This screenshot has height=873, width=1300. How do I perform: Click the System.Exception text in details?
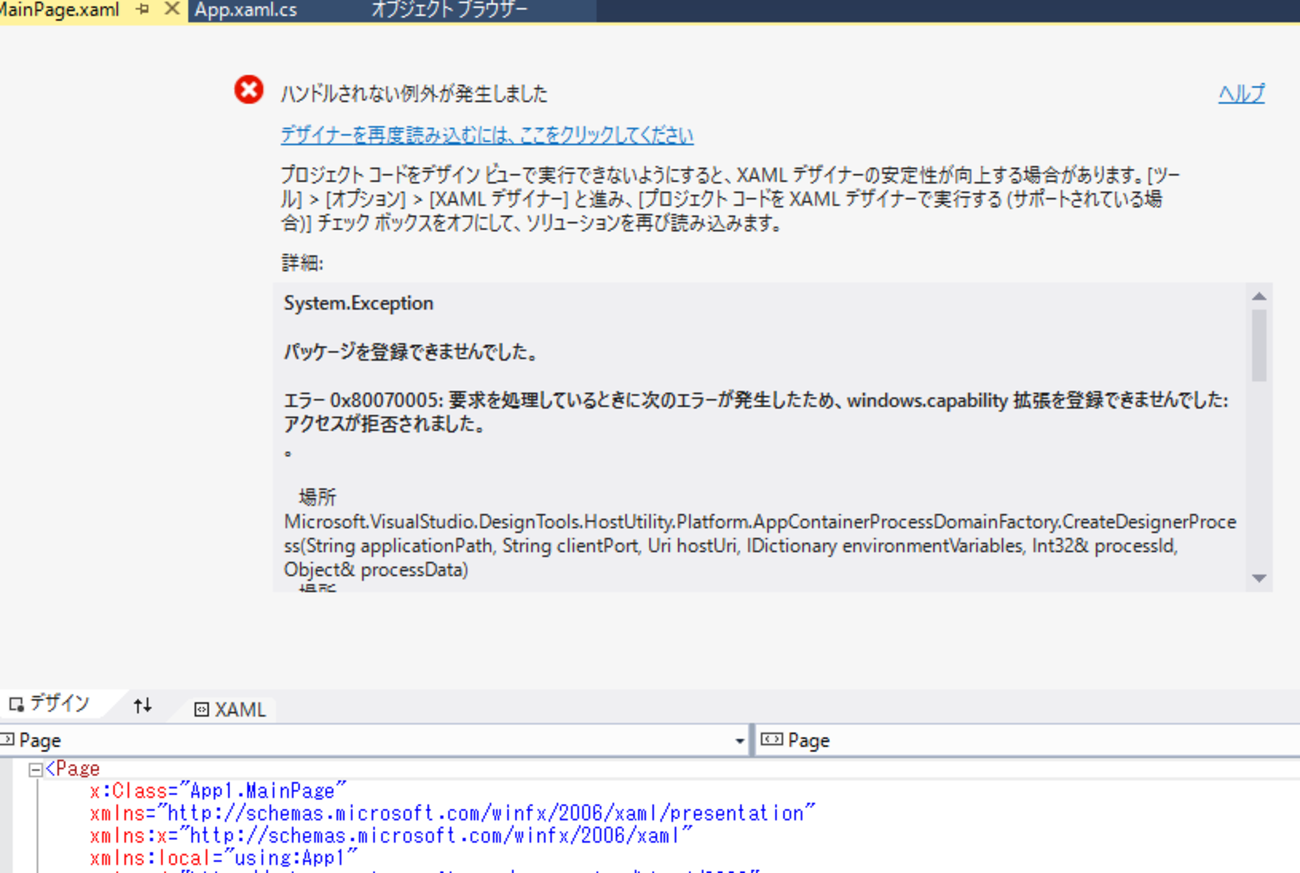click(359, 303)
